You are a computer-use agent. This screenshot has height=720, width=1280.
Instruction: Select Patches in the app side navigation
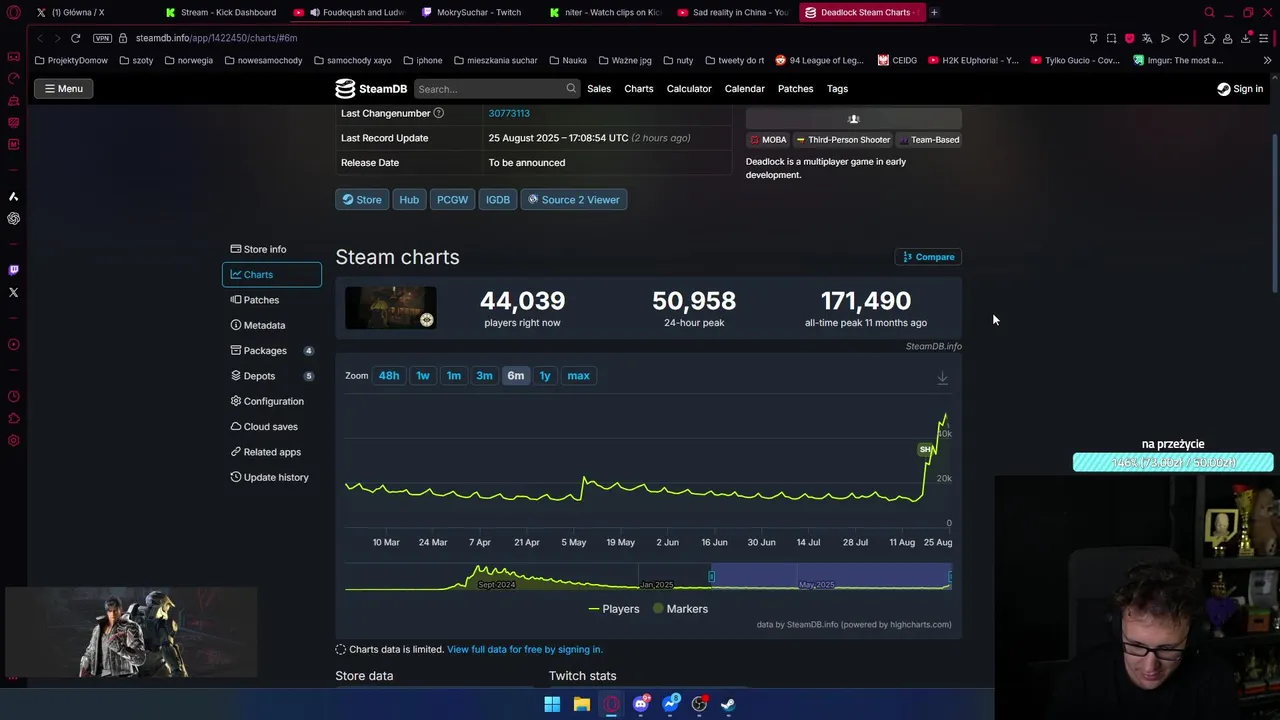pyautogui.click(x=272, y=300)
